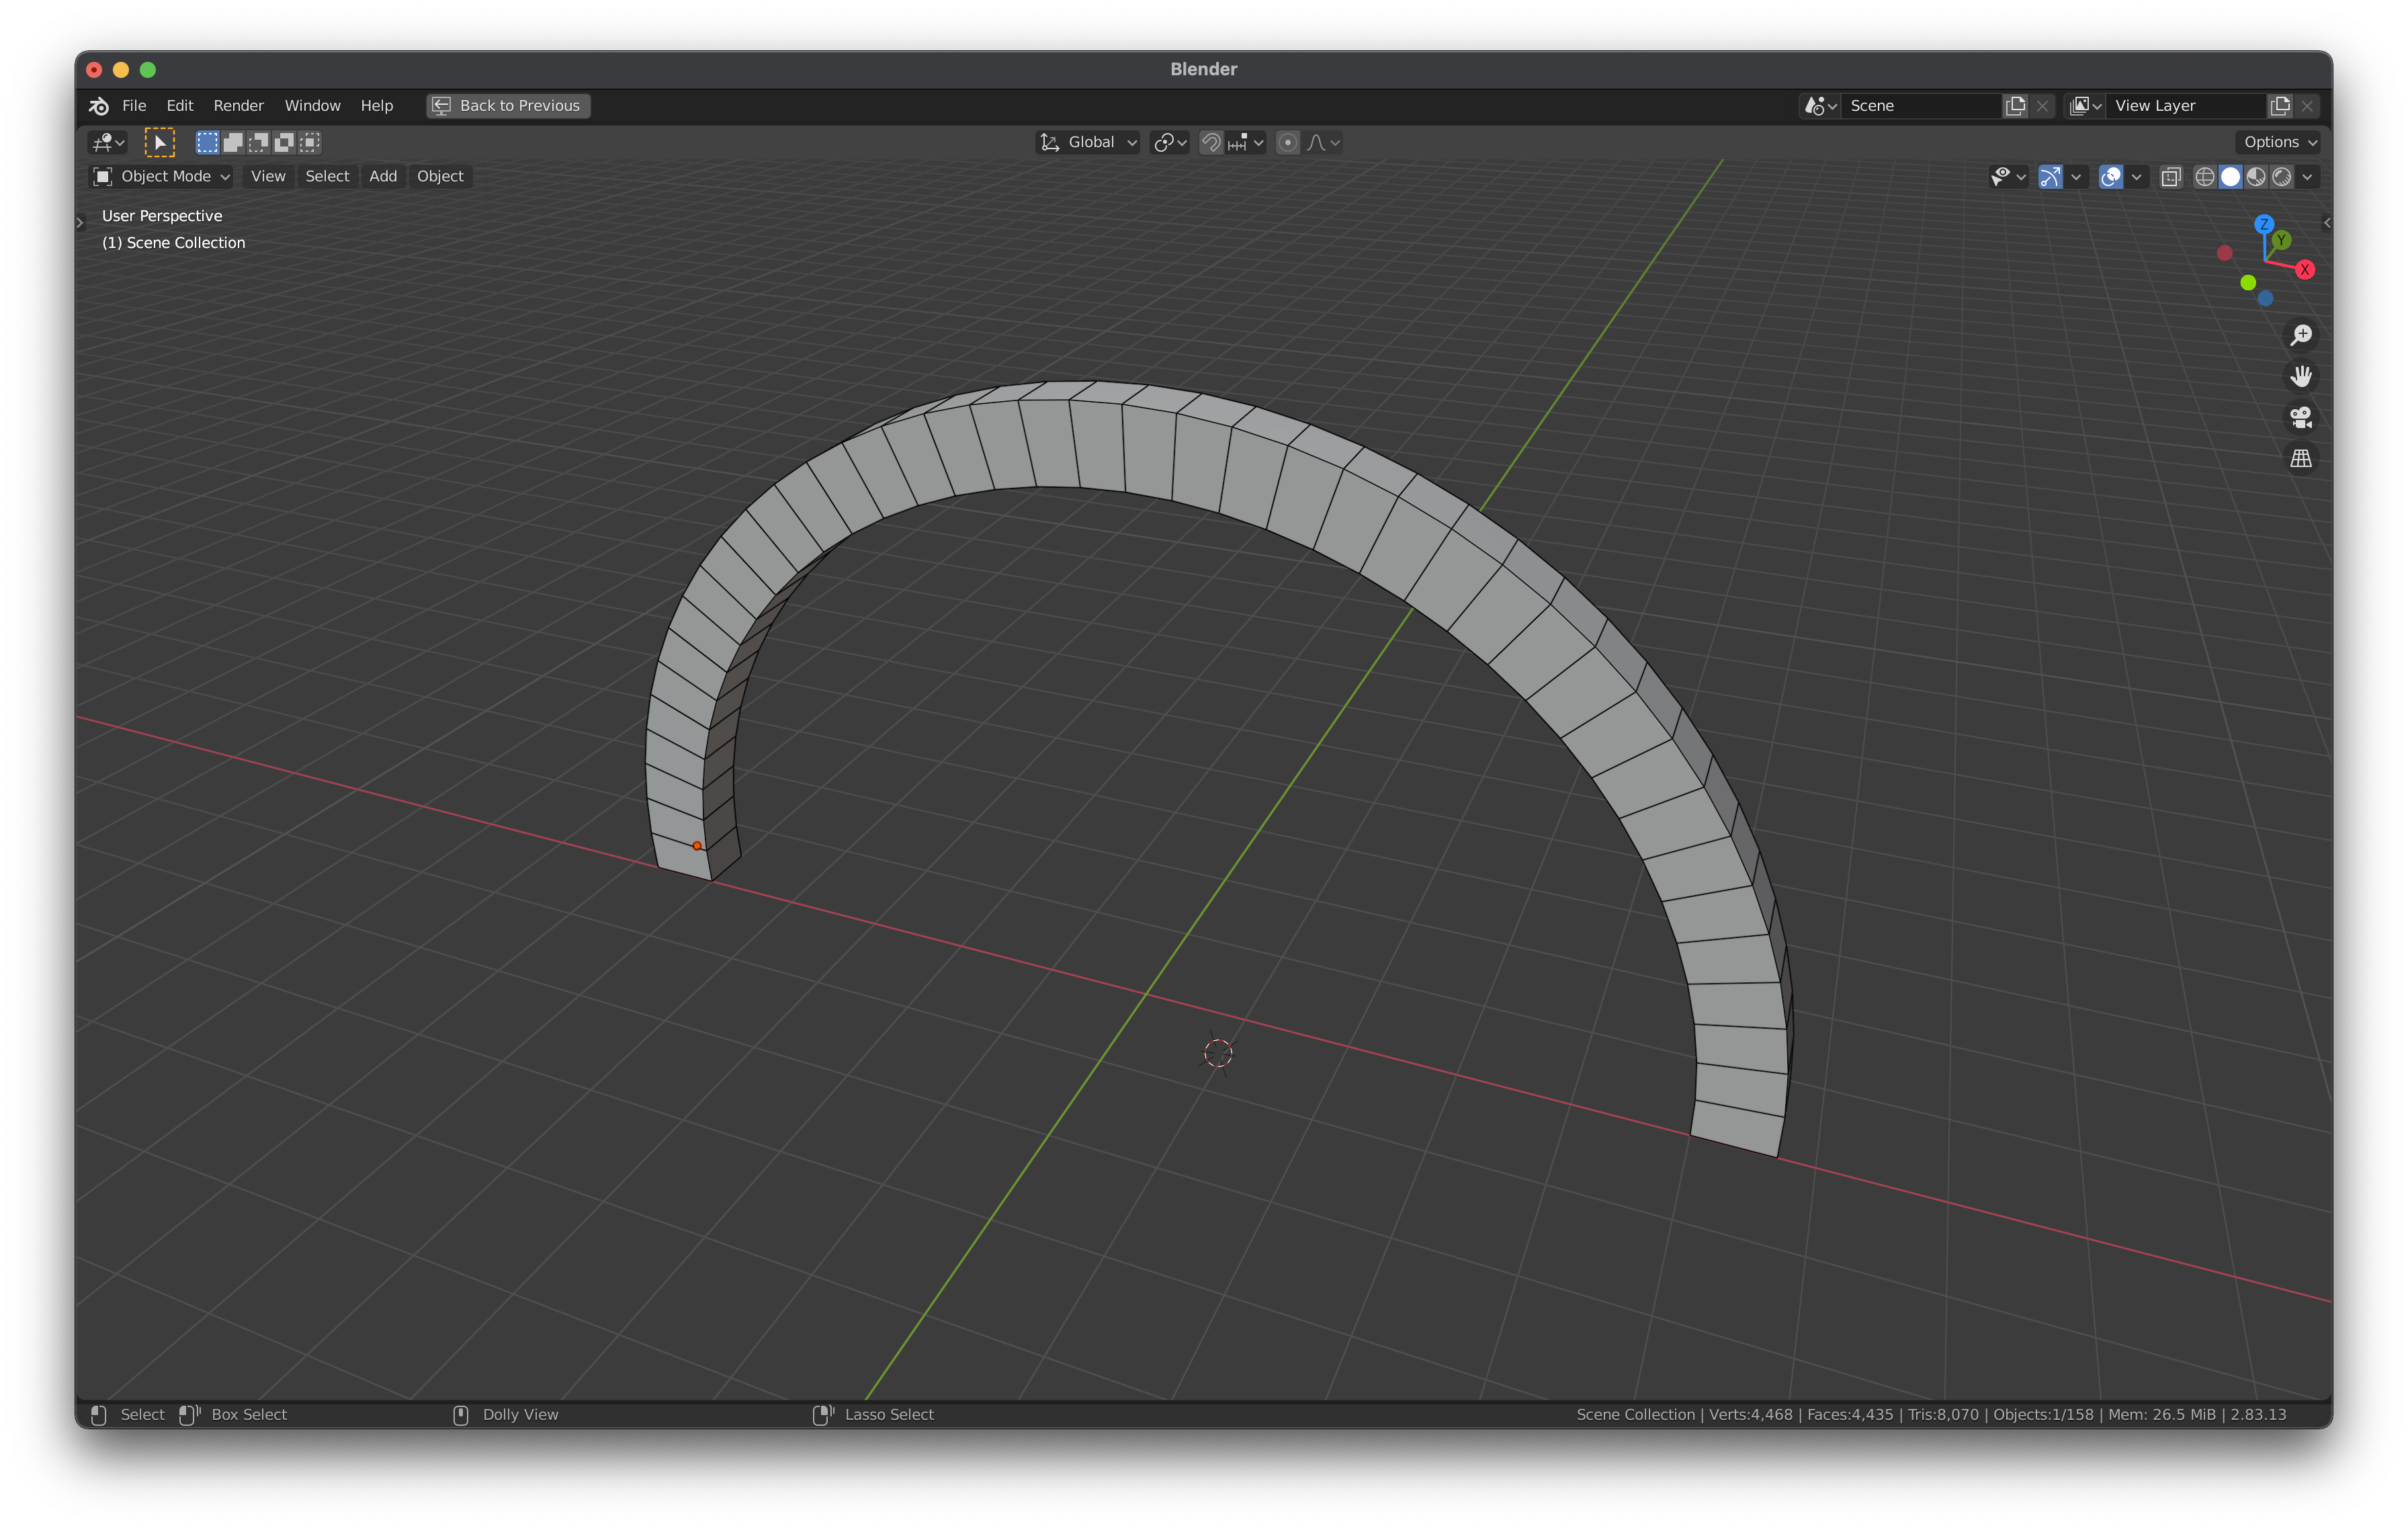Expand the left toolbar arrow
The width and height of the screenshot is (2408, 1528).
(x=81, y=223)
